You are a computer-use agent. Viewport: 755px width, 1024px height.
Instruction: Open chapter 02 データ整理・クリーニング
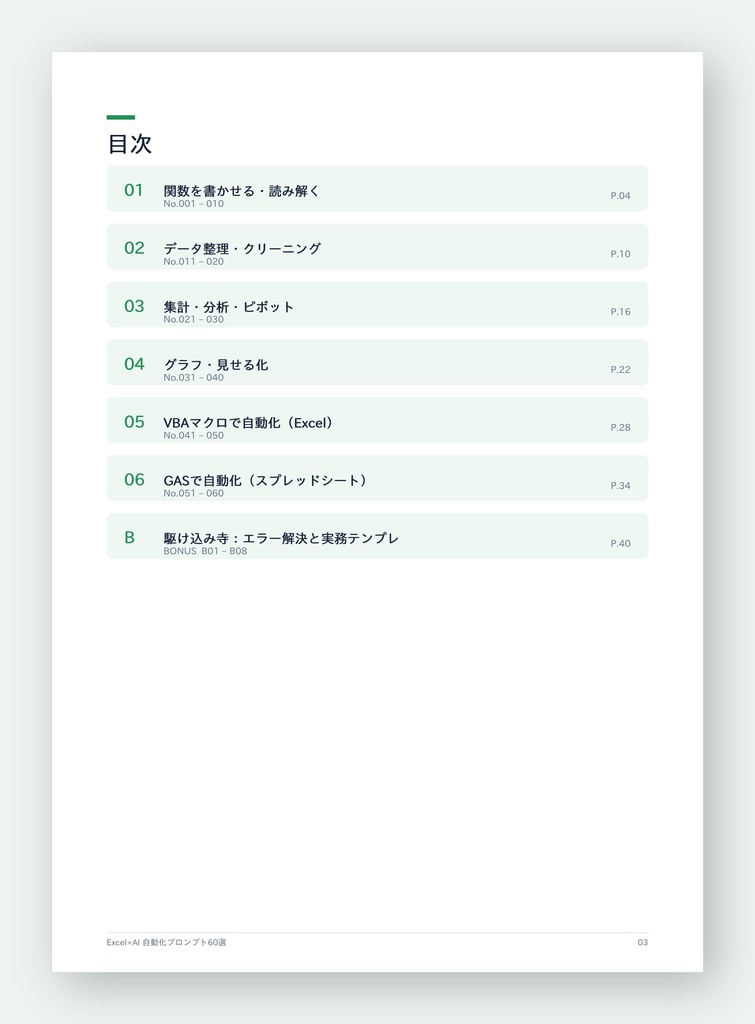[377, 247]
